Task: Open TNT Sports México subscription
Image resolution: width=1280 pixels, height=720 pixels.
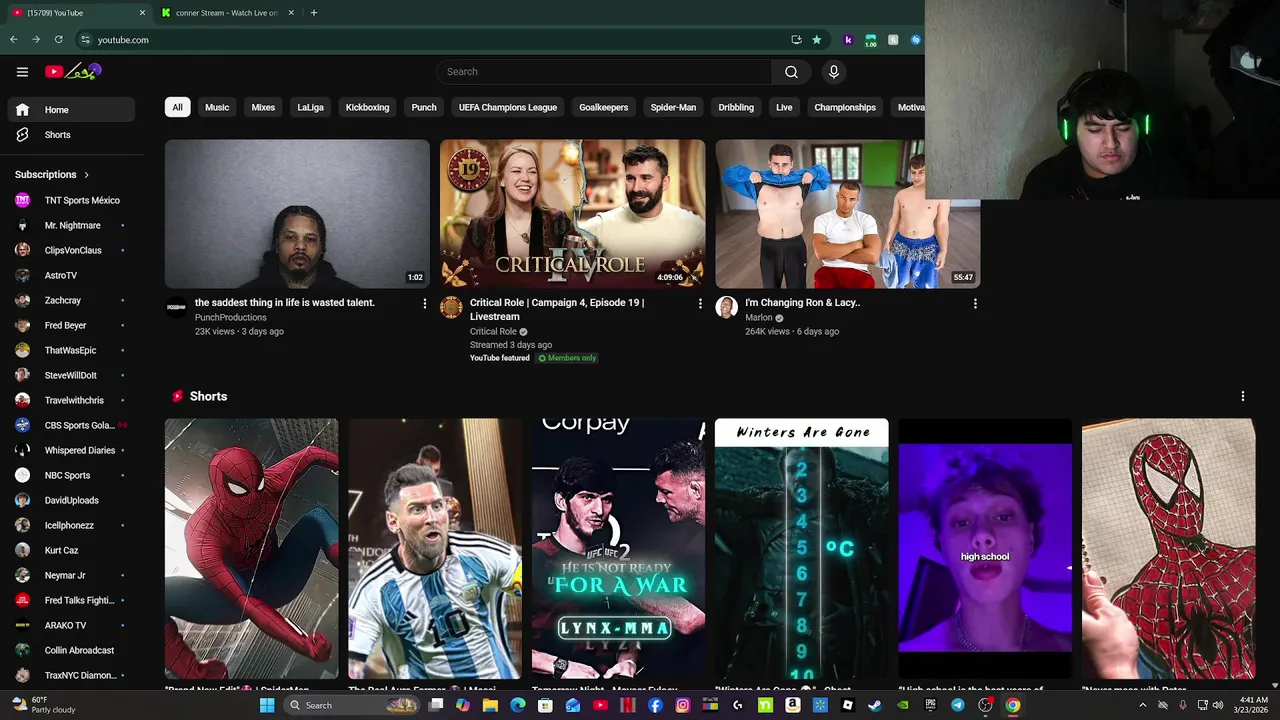Action: tap(71, 200)
